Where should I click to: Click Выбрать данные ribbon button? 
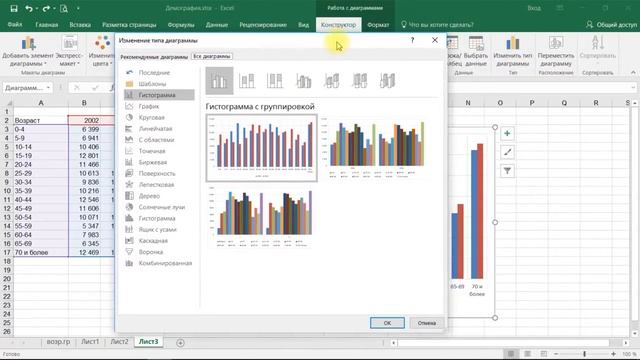(476, 51)
